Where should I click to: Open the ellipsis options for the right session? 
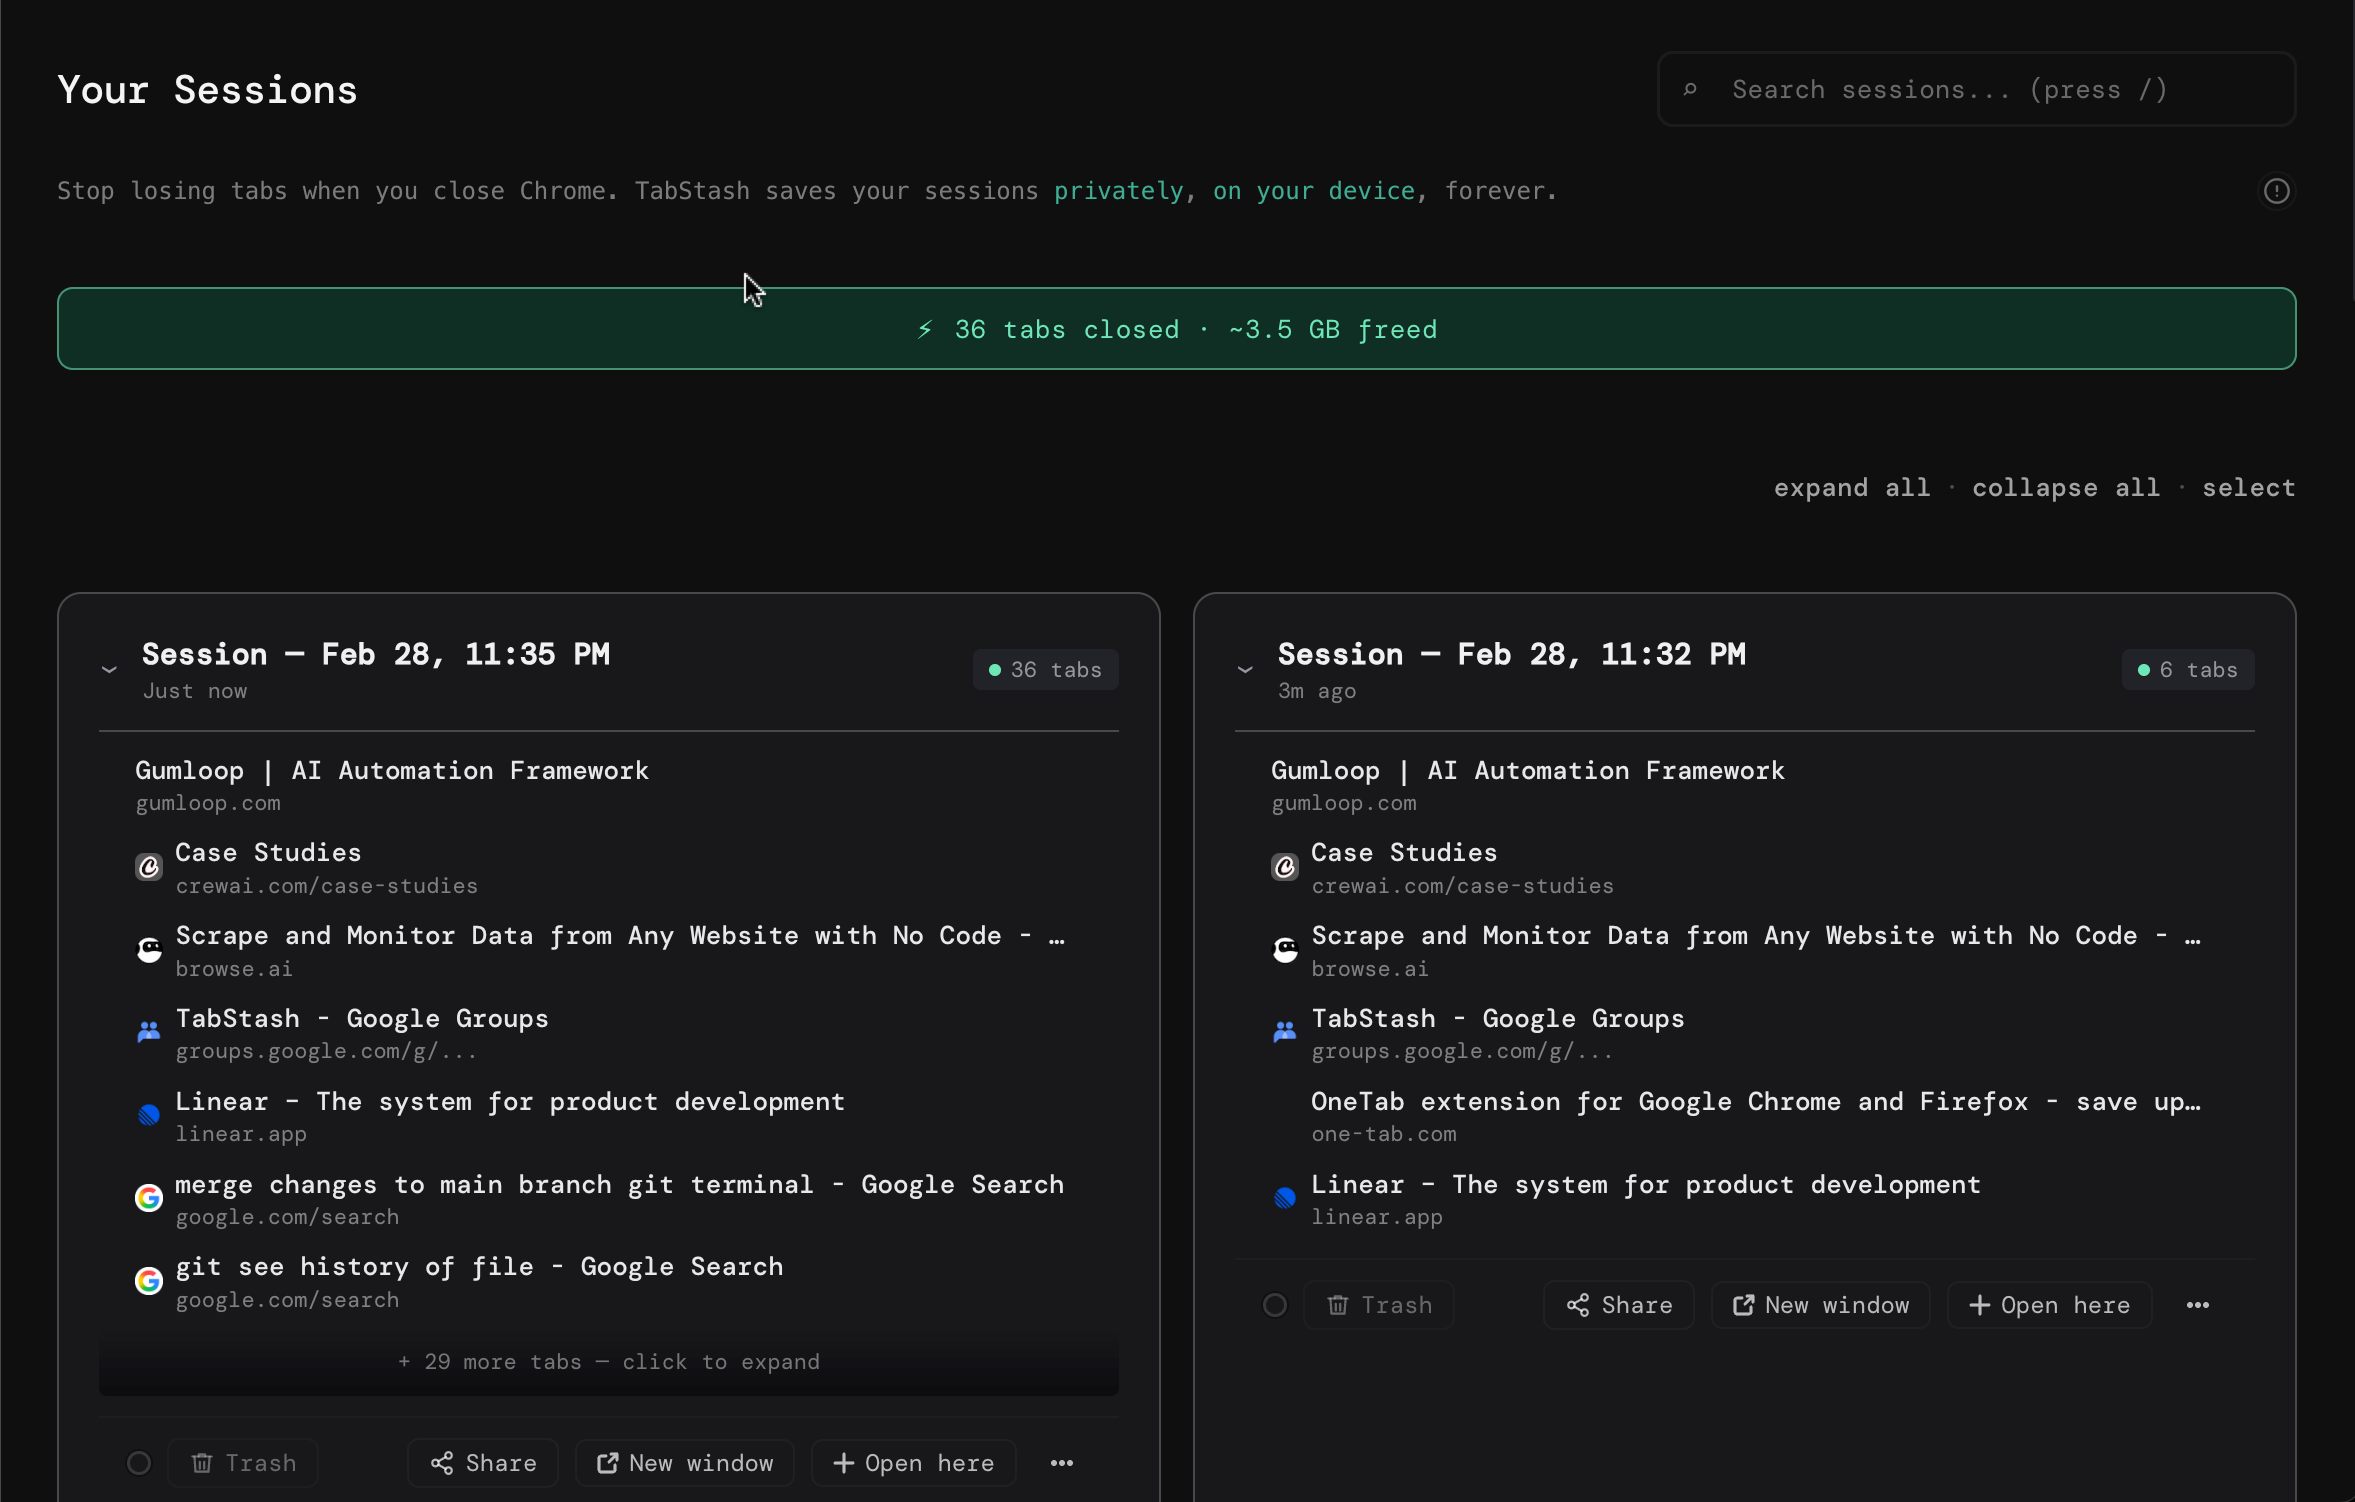pos(2197,1304)
